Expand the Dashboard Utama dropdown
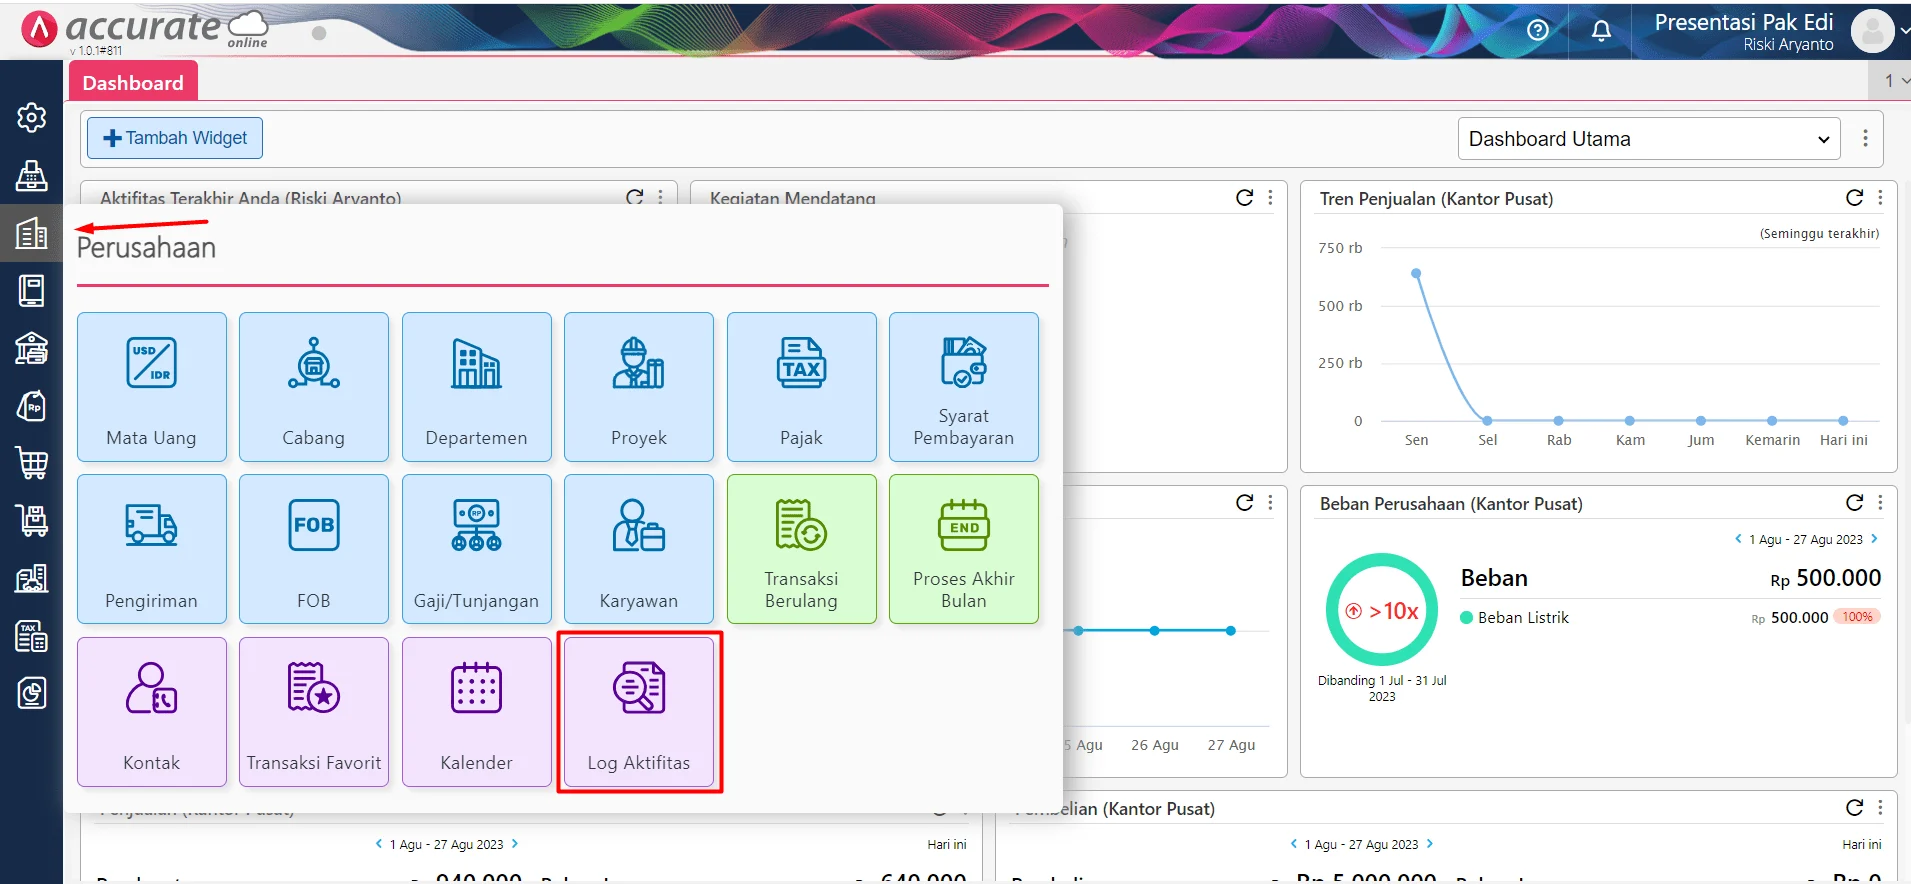 coord(1648,139)
